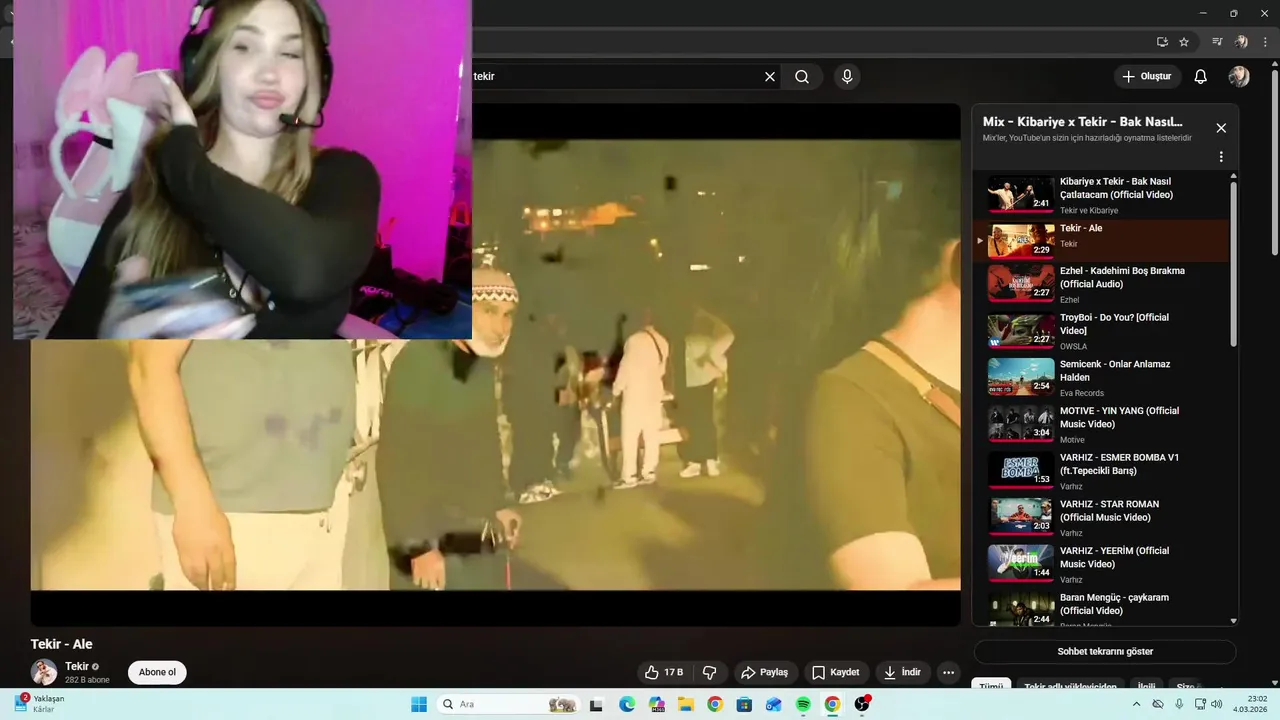
Task: Open Microsoft 365 Copilot taskbar icon
Action: pyautogui.click(x=656, y=704)
